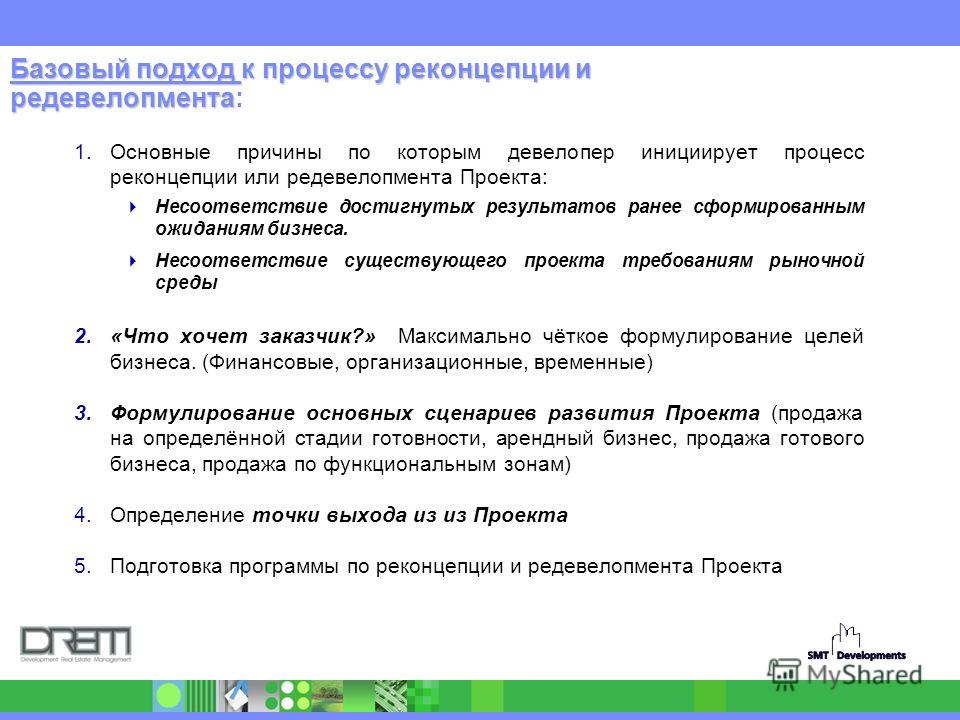Click the MyShared presentation icon
This screenshot has width=960, height=720.
click(784, 675)
